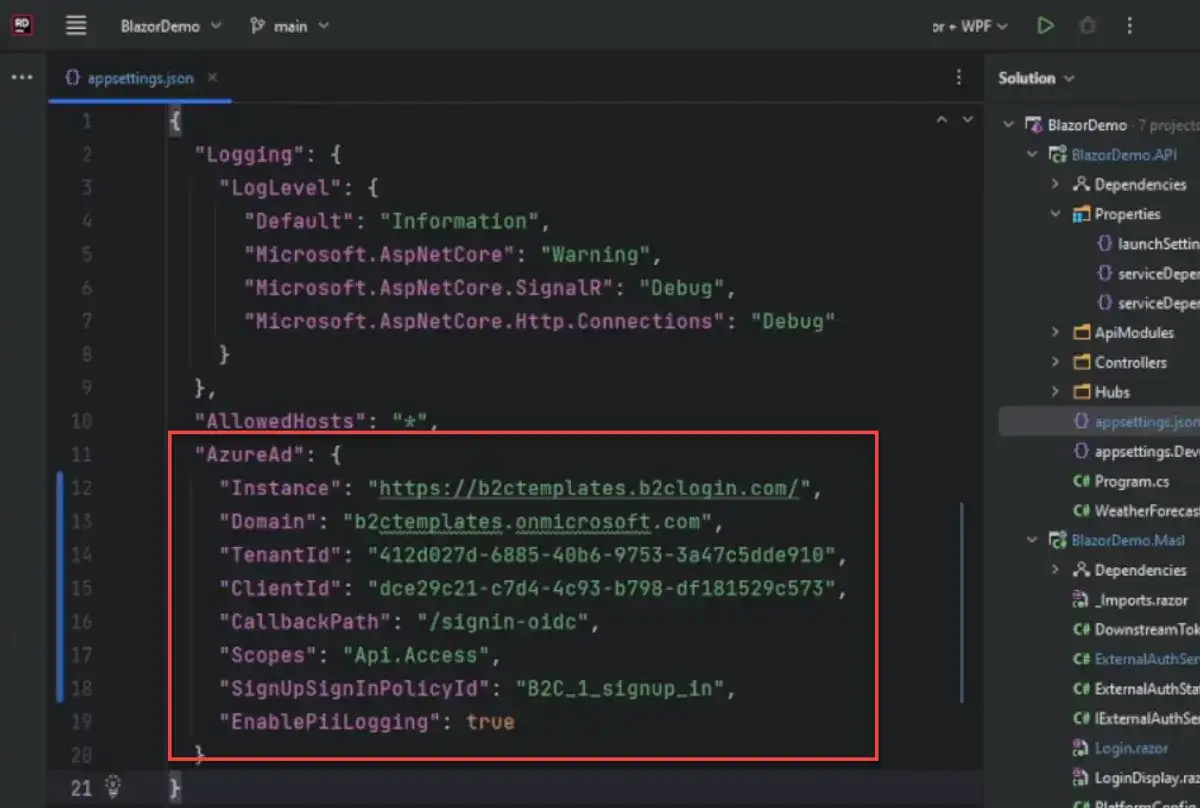Screen dimensions: 1200x808
Task: Click the Debug bug icon
Action: click(x=1087, y=26)
